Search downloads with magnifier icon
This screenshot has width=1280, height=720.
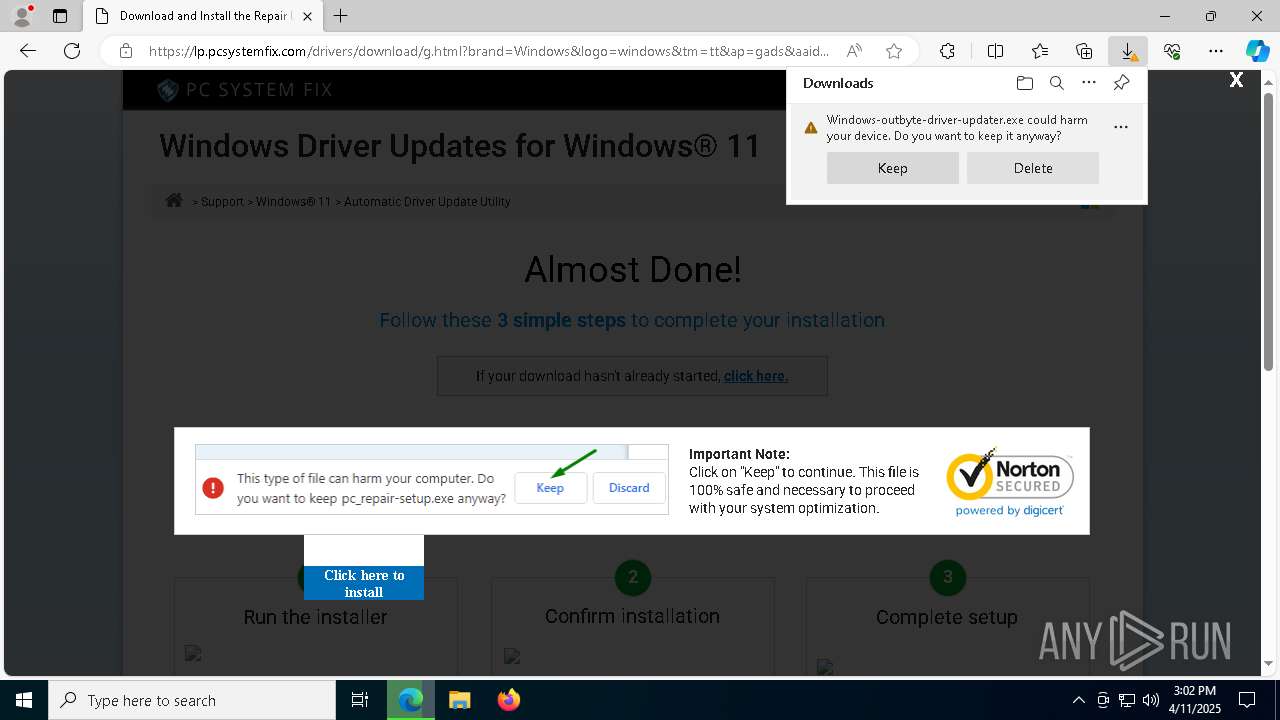[x=1056, y=83]
